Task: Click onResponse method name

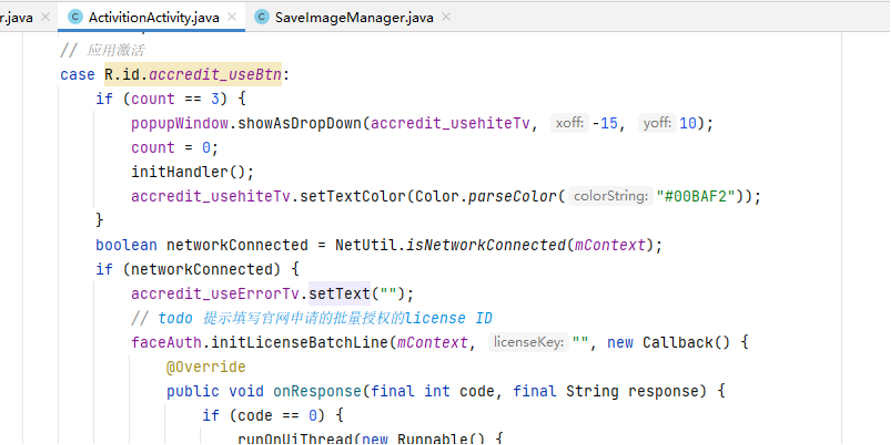Action: (x=317, y=392)
